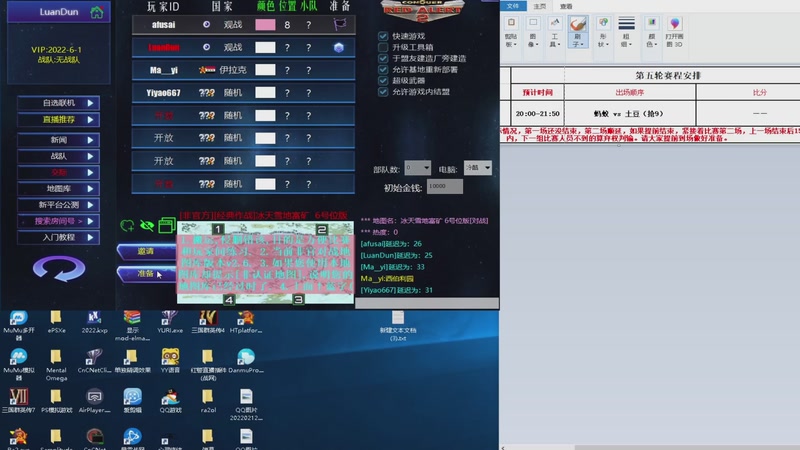Switch to Paint's 查看 tab
Screen dimensions: 800x450
pyautogui.click(x=566, y=6)
